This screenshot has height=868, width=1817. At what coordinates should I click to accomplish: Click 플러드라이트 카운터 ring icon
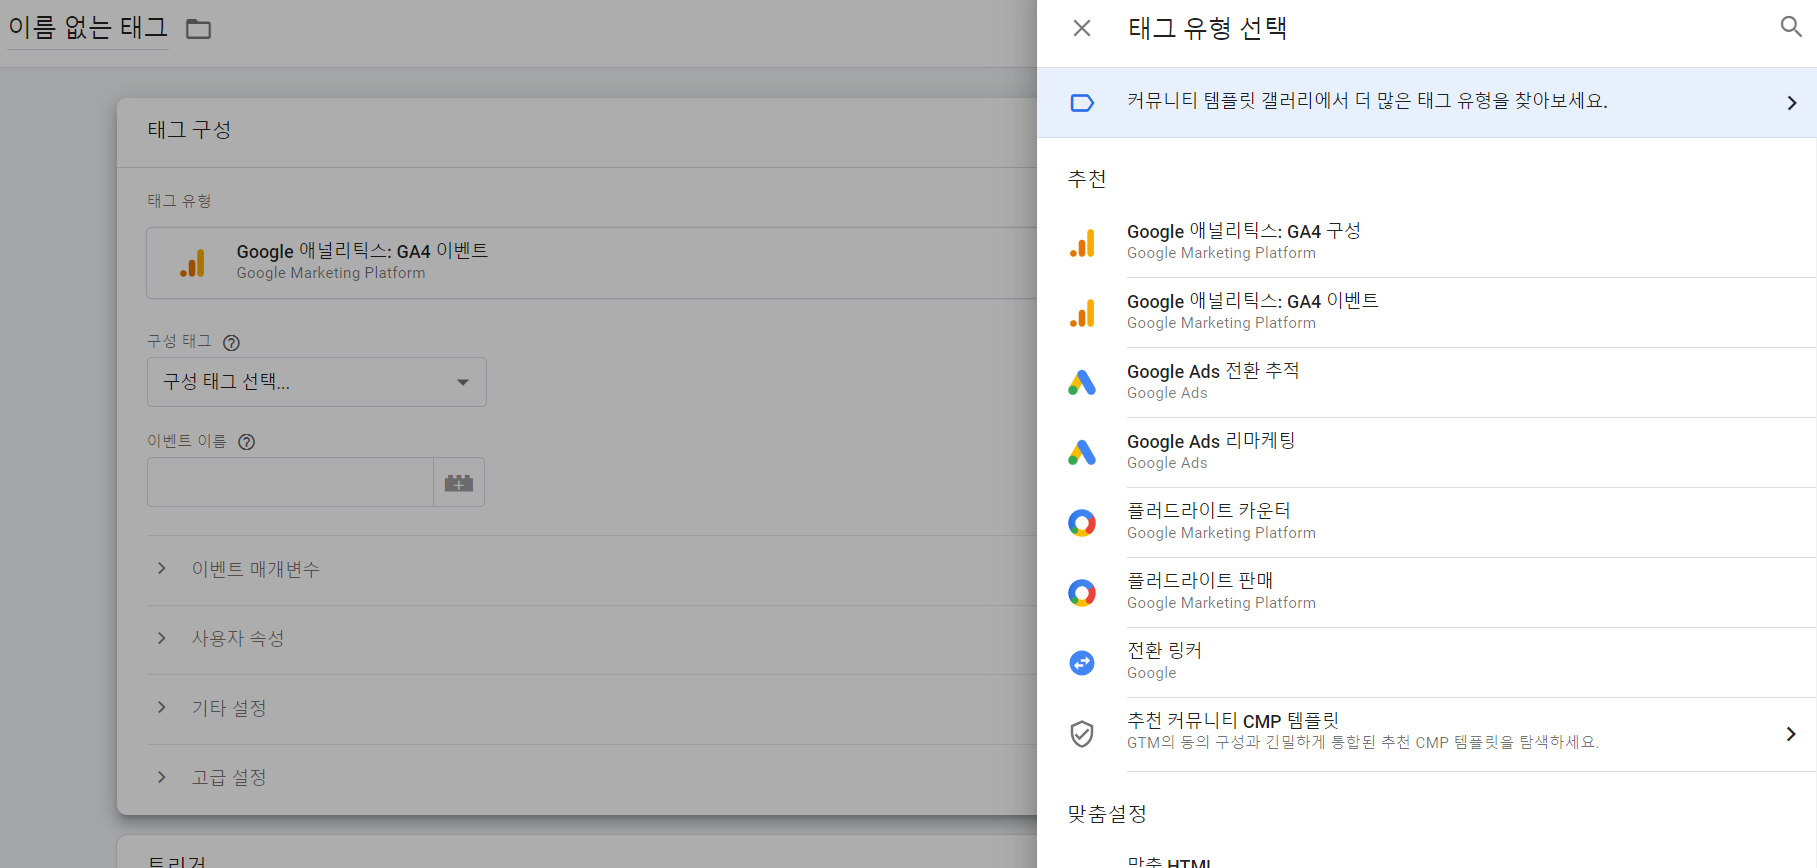point(1082,523)
